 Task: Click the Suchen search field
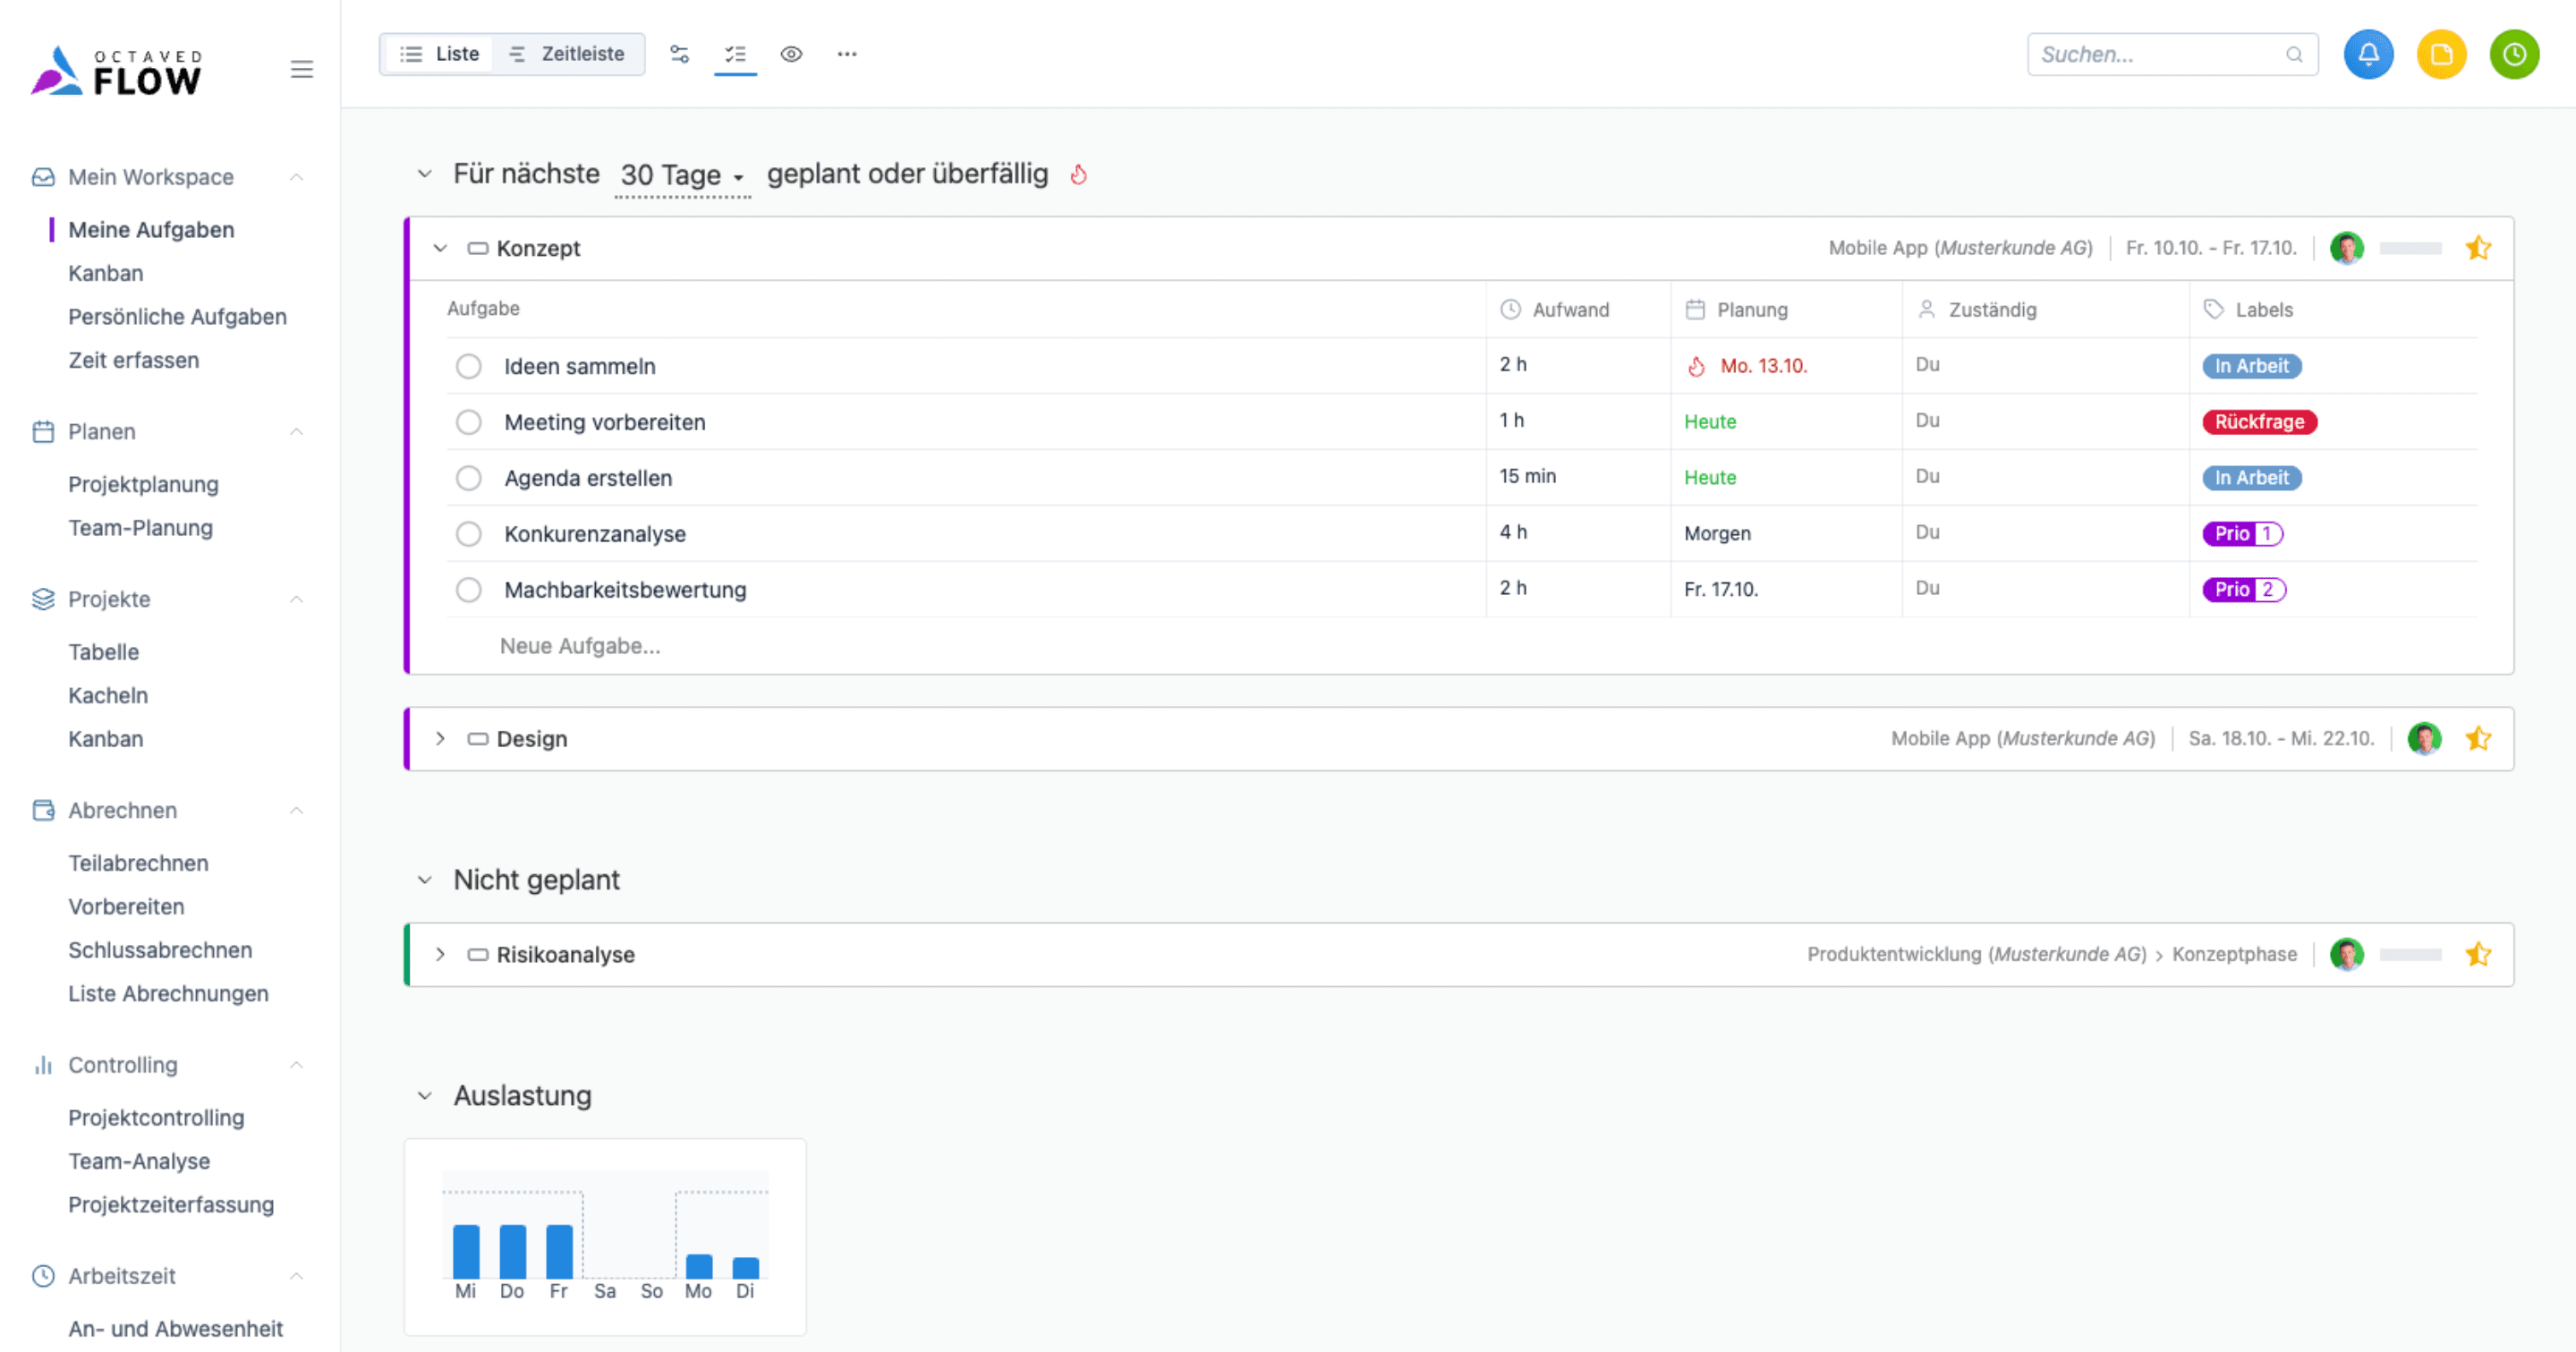tap(2160, 54)
